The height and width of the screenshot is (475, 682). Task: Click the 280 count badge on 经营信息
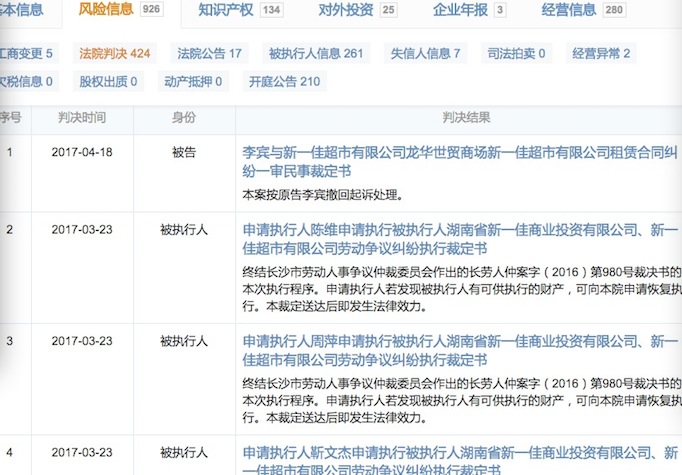point(614,10)
